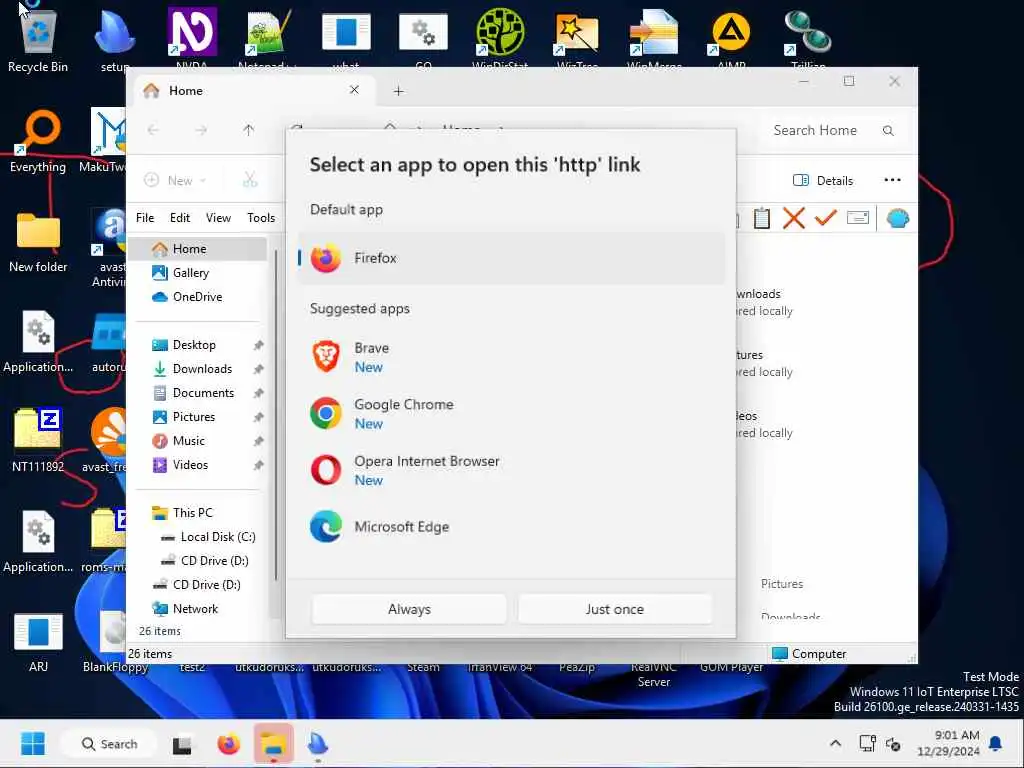Viewport: 1024px width, 768px height.
Task: Click the orange checkmark toolbar icon
Action: [x=825, y=217]
